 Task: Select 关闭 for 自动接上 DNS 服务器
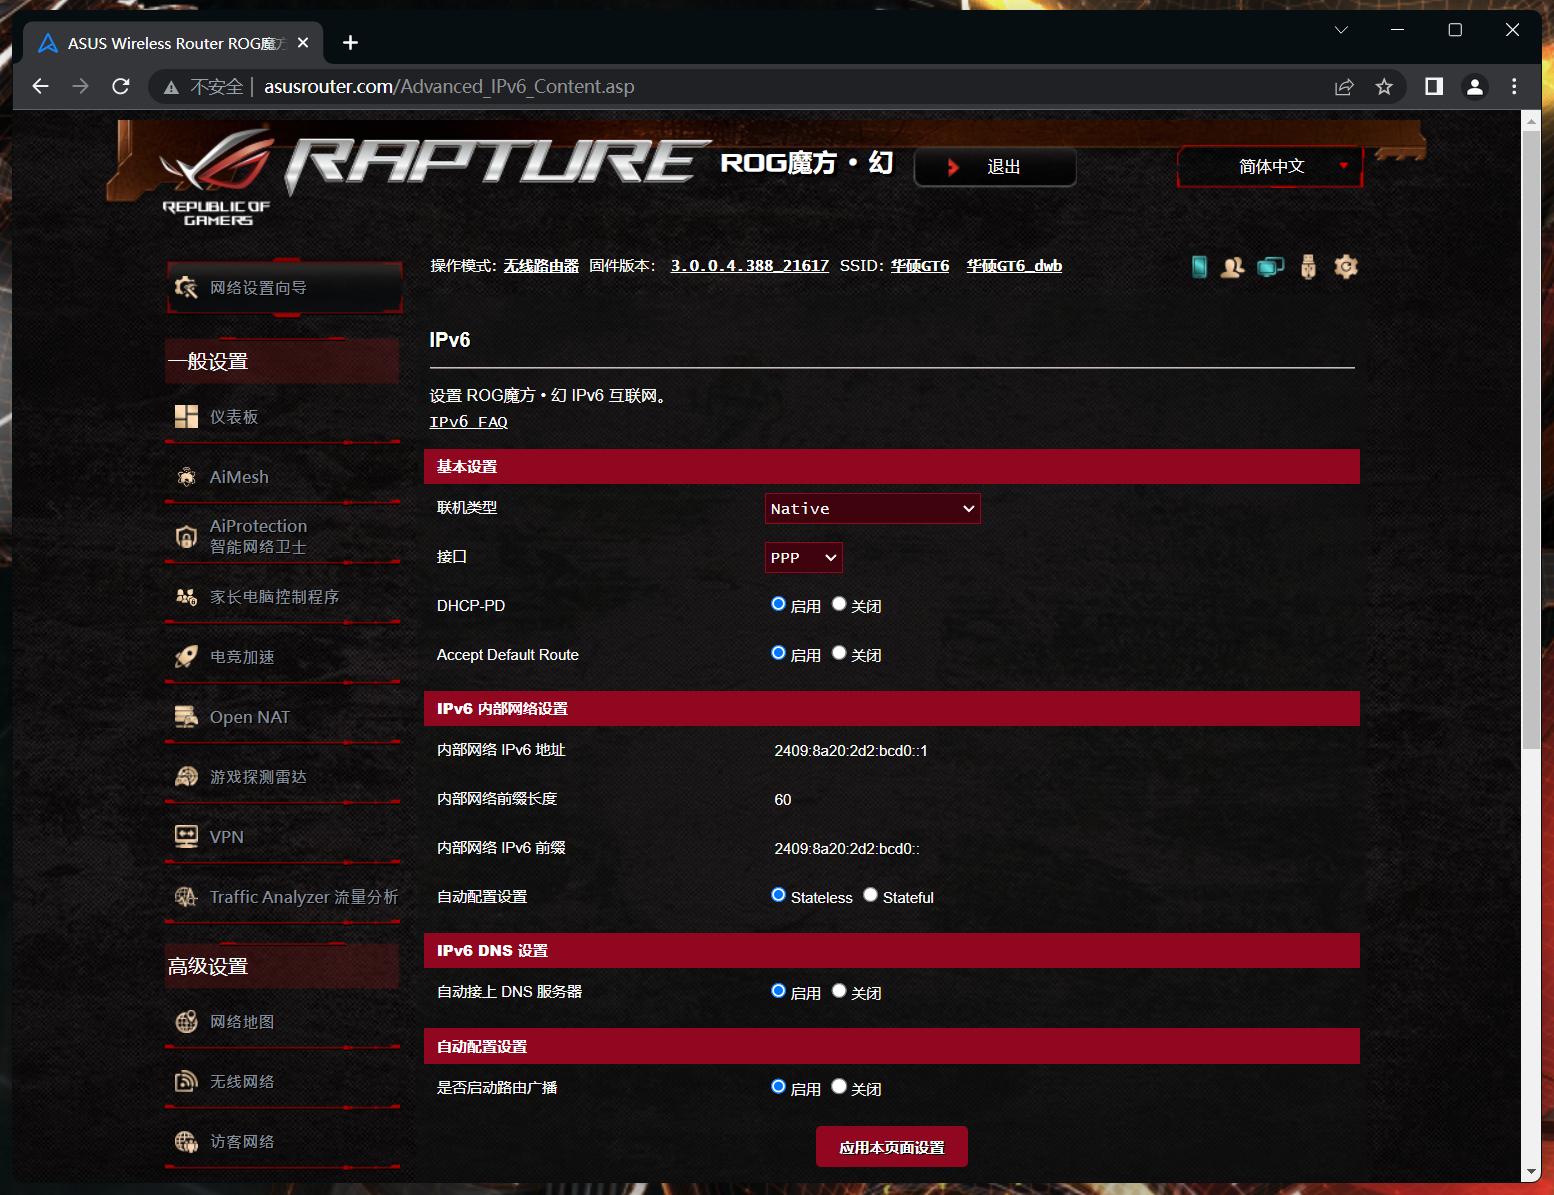point(839,991)
